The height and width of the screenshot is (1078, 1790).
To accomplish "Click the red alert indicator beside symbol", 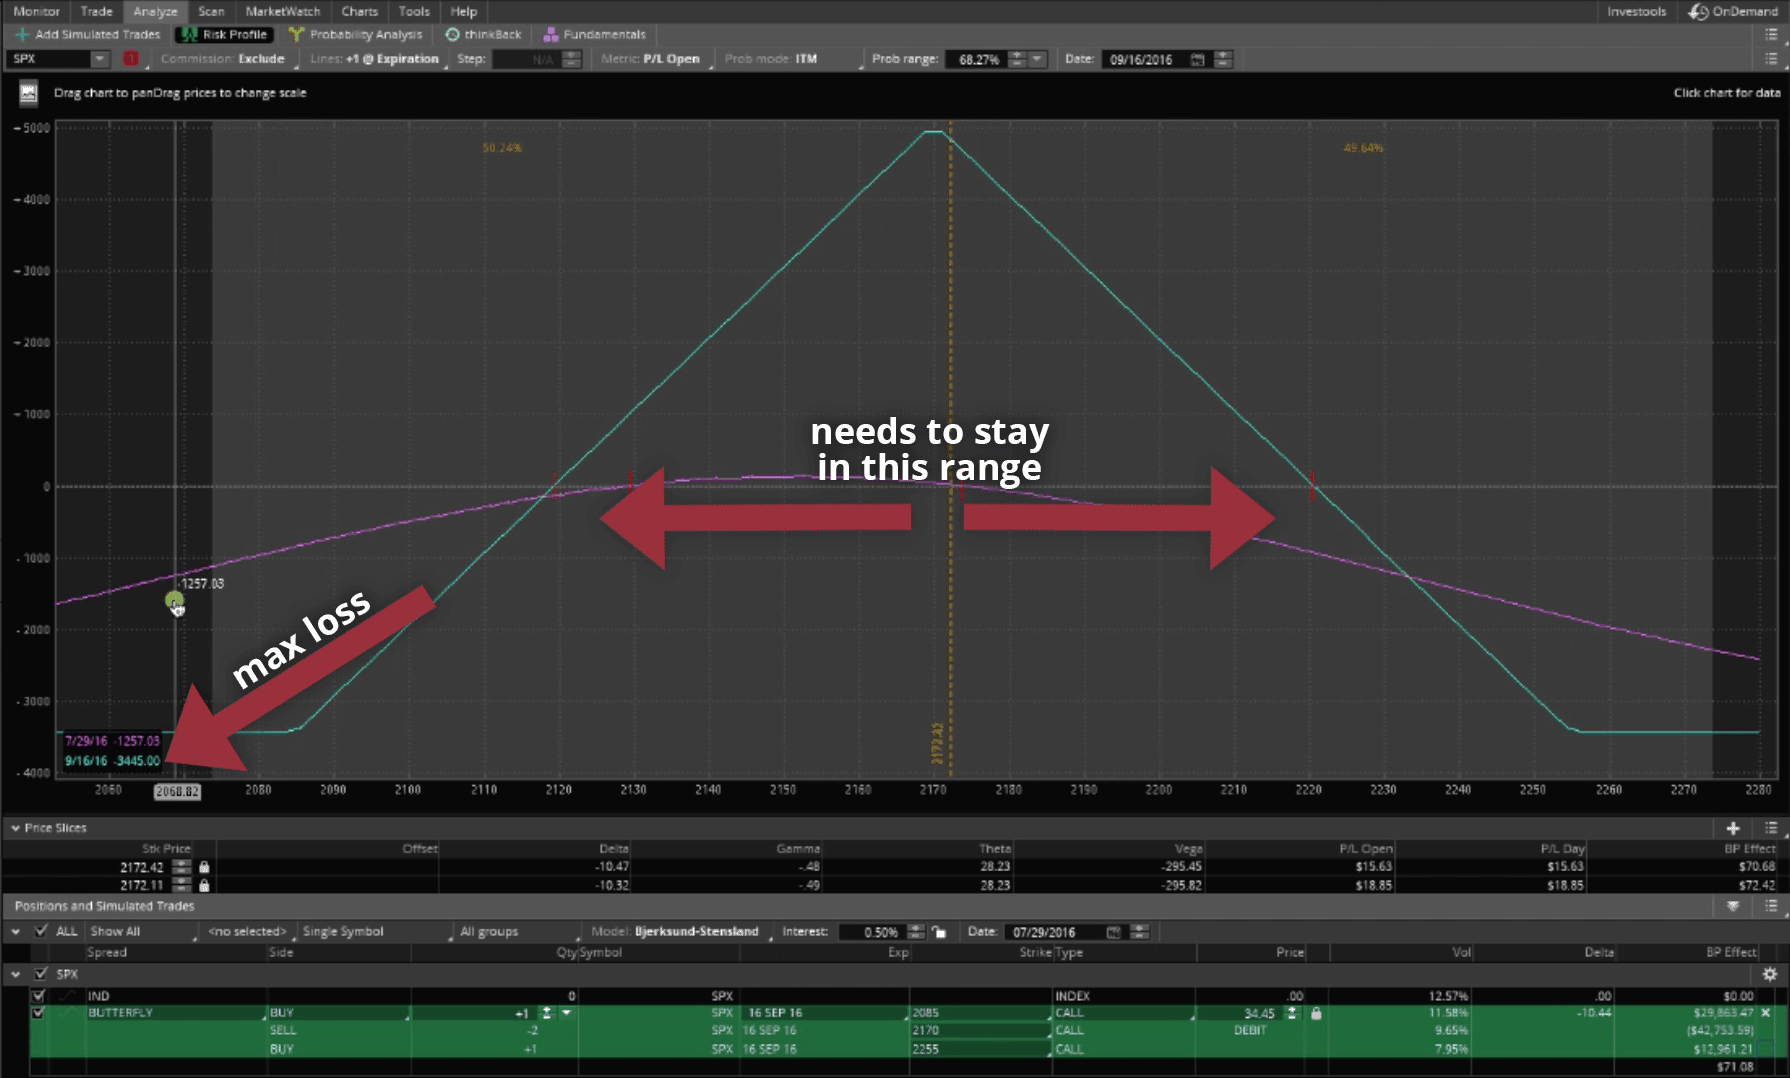I will pos(131,59).
